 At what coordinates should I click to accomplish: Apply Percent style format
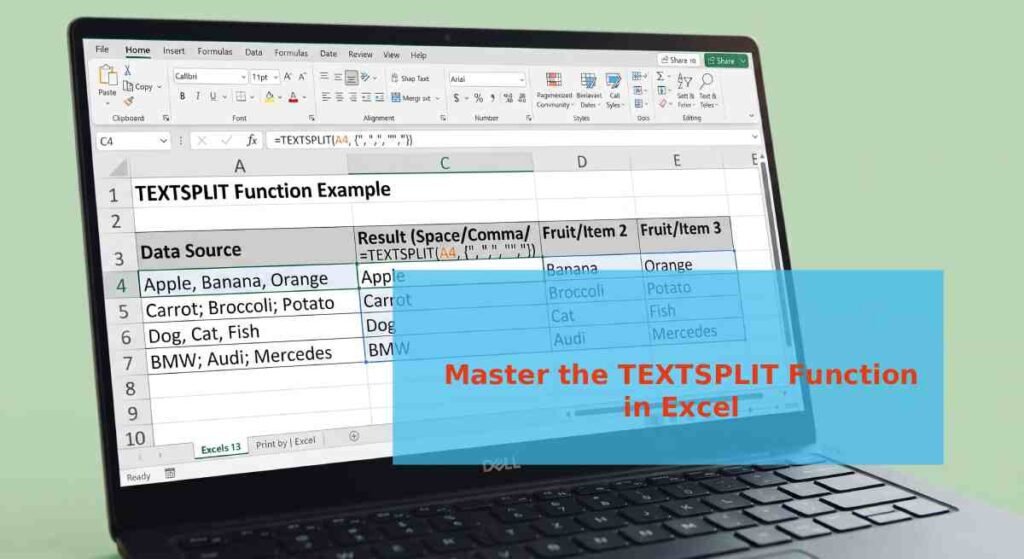478,98
